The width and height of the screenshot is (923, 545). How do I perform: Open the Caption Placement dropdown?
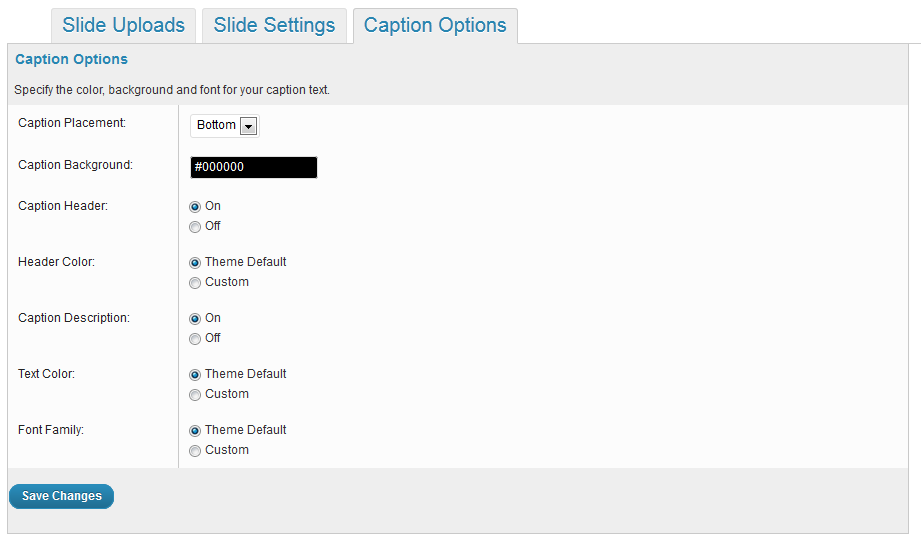[225, 125]
